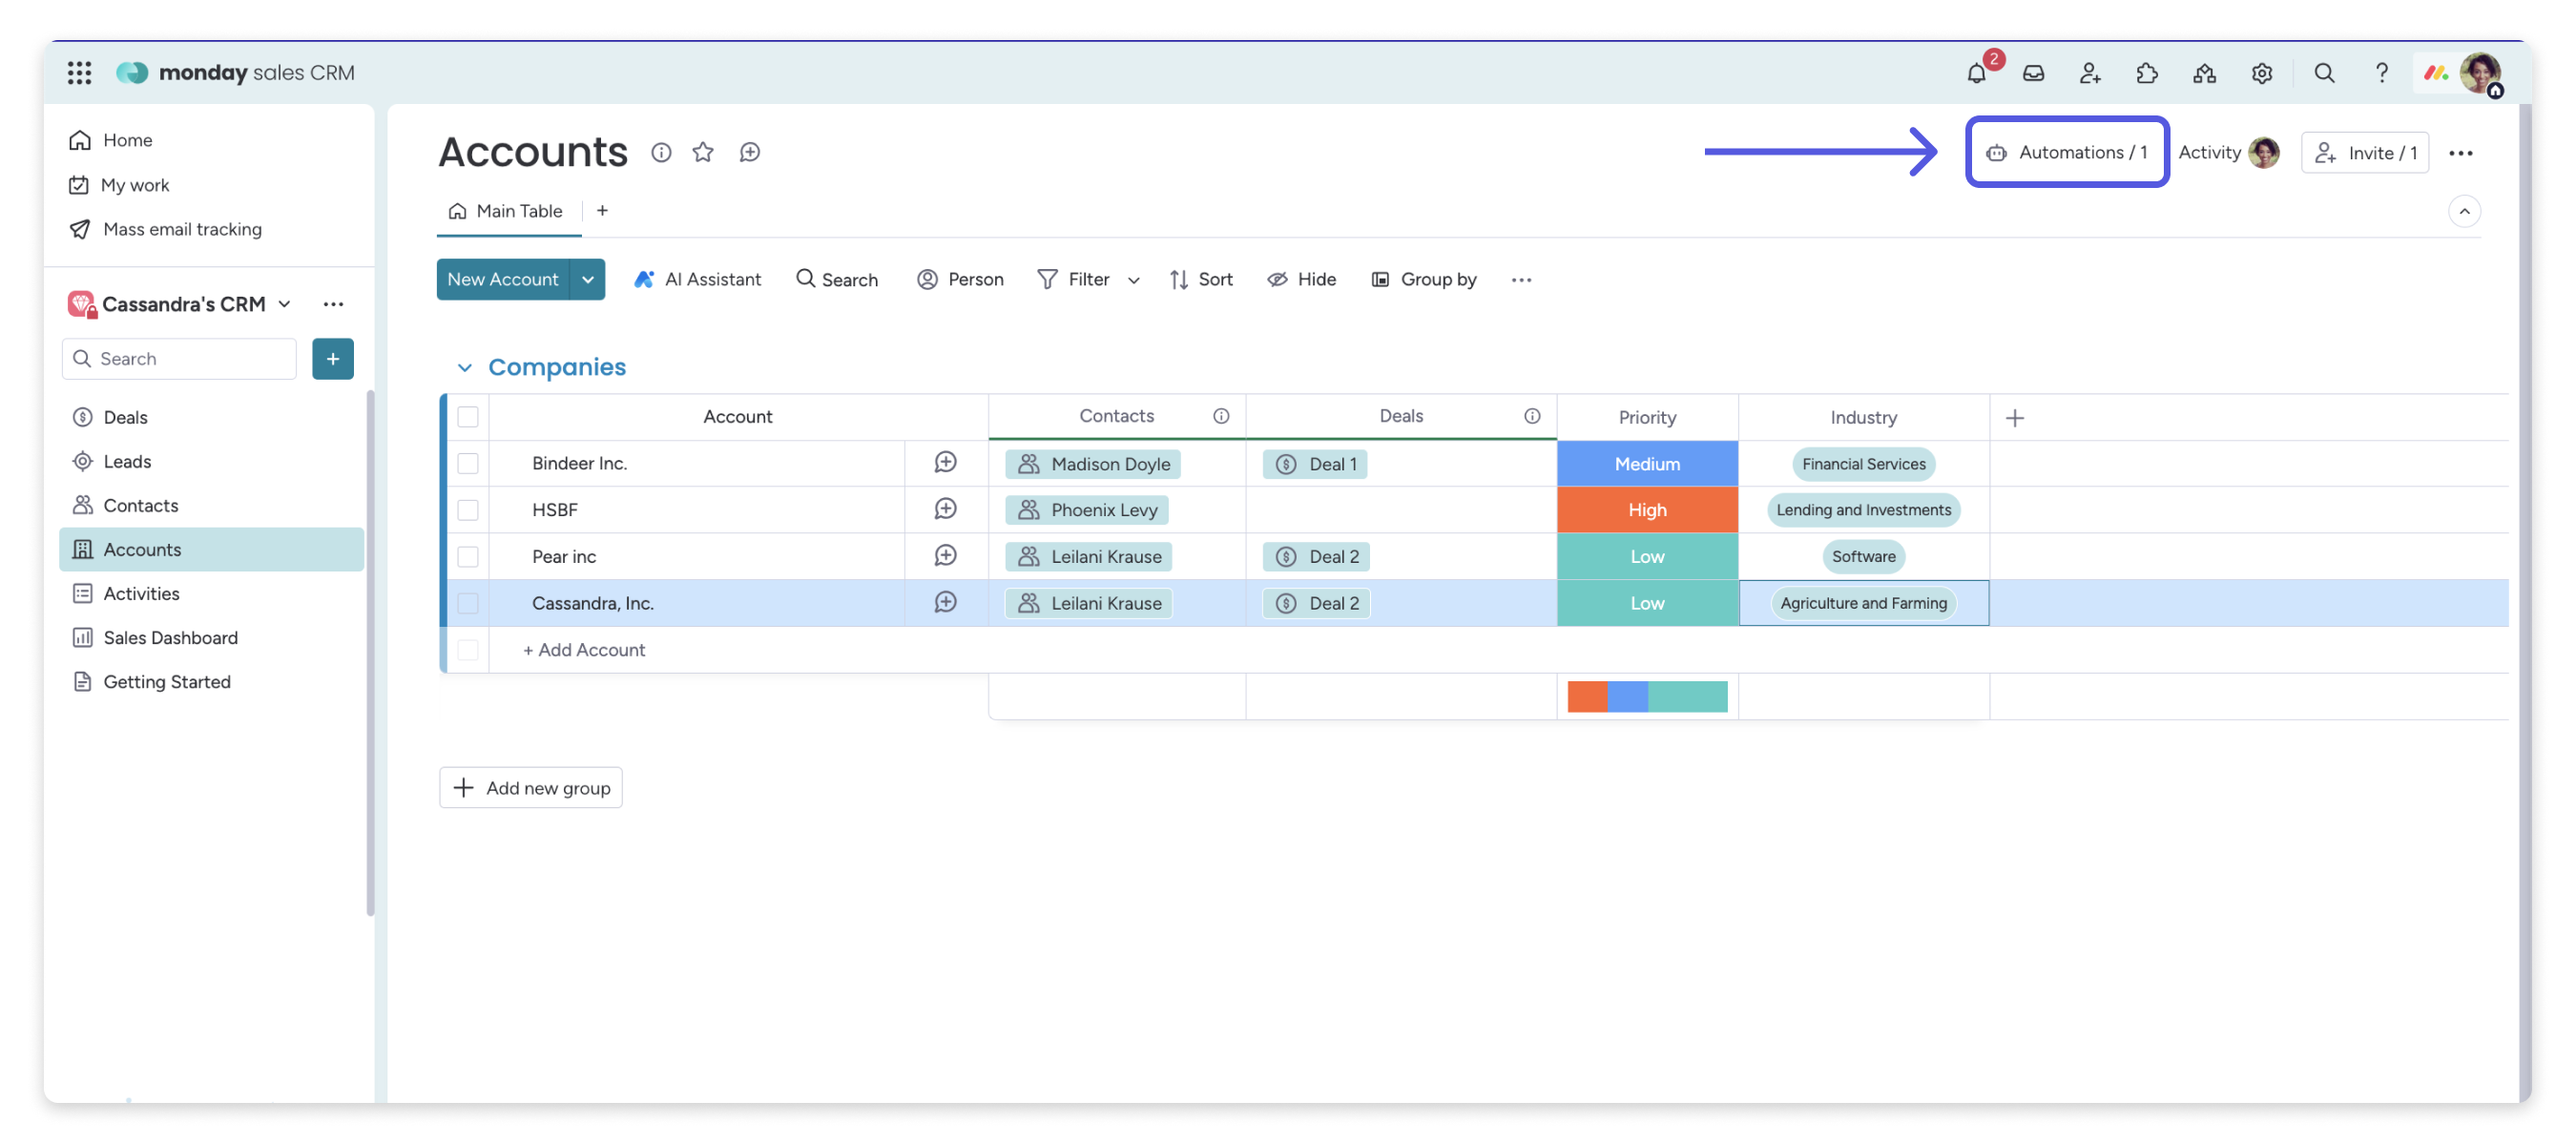Open conversation for Bindeer Inc.
Viewport: 2576px width, 1143px height.
945,463
